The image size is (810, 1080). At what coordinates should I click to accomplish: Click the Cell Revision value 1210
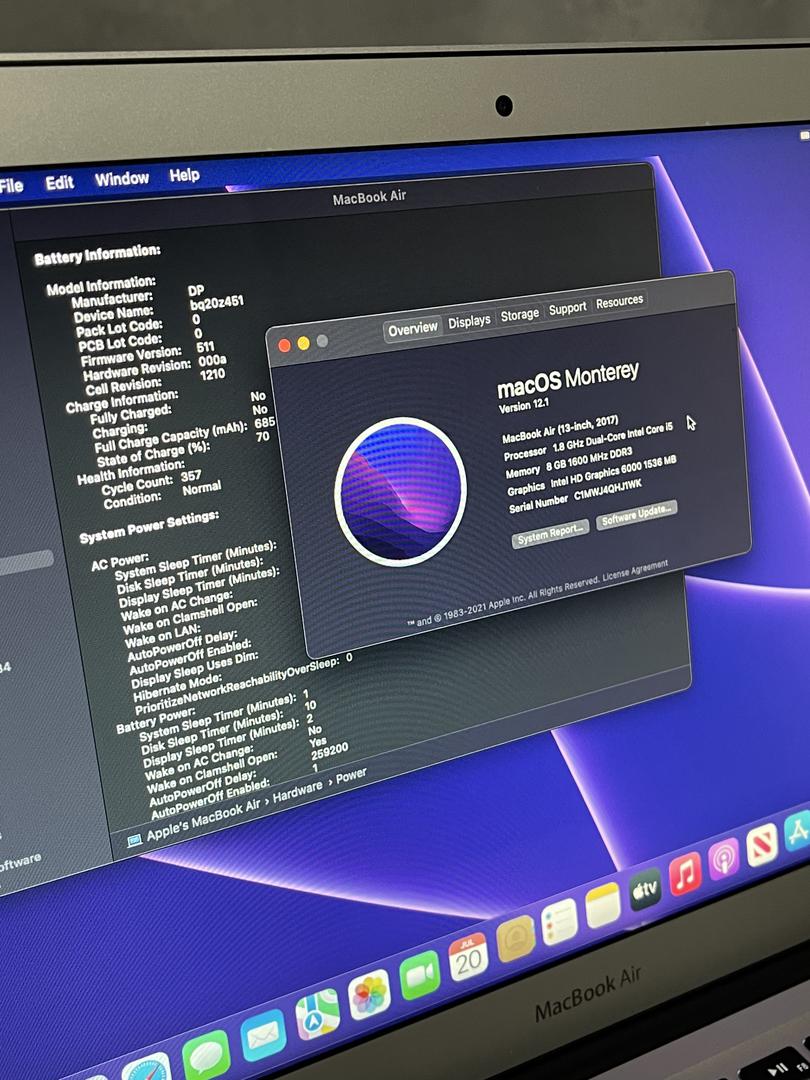tap(213, 375)
